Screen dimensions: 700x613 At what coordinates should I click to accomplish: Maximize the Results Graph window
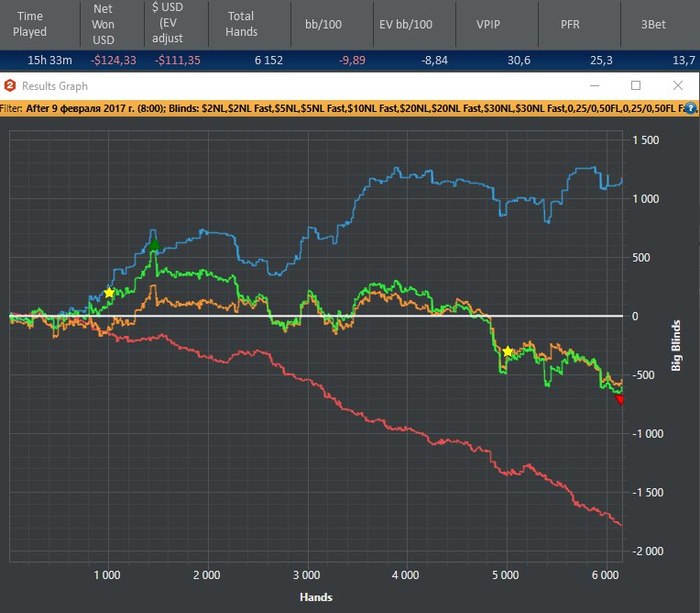(636, 85)
